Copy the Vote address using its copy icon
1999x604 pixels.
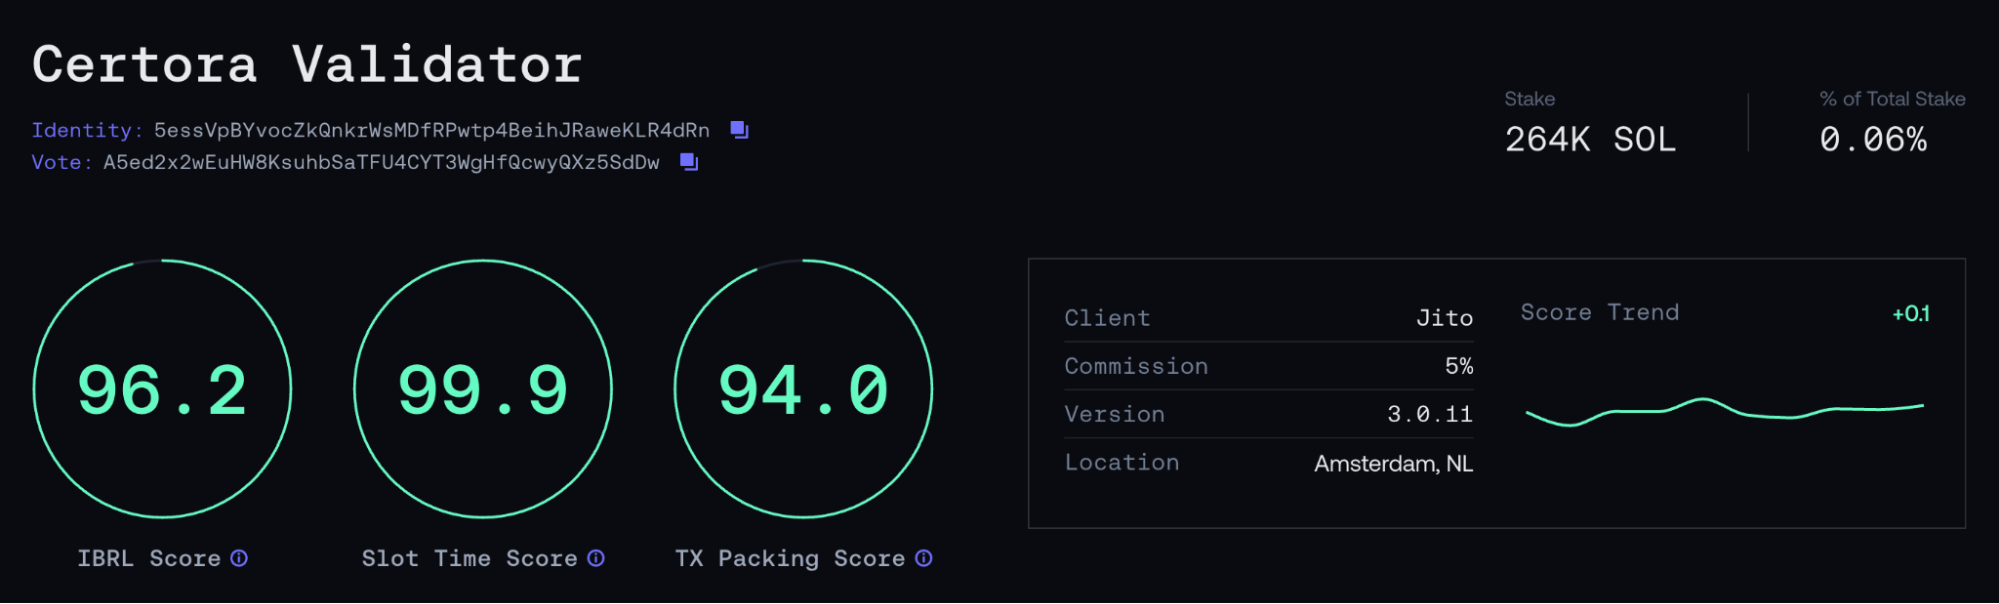(x=689, y=162)
